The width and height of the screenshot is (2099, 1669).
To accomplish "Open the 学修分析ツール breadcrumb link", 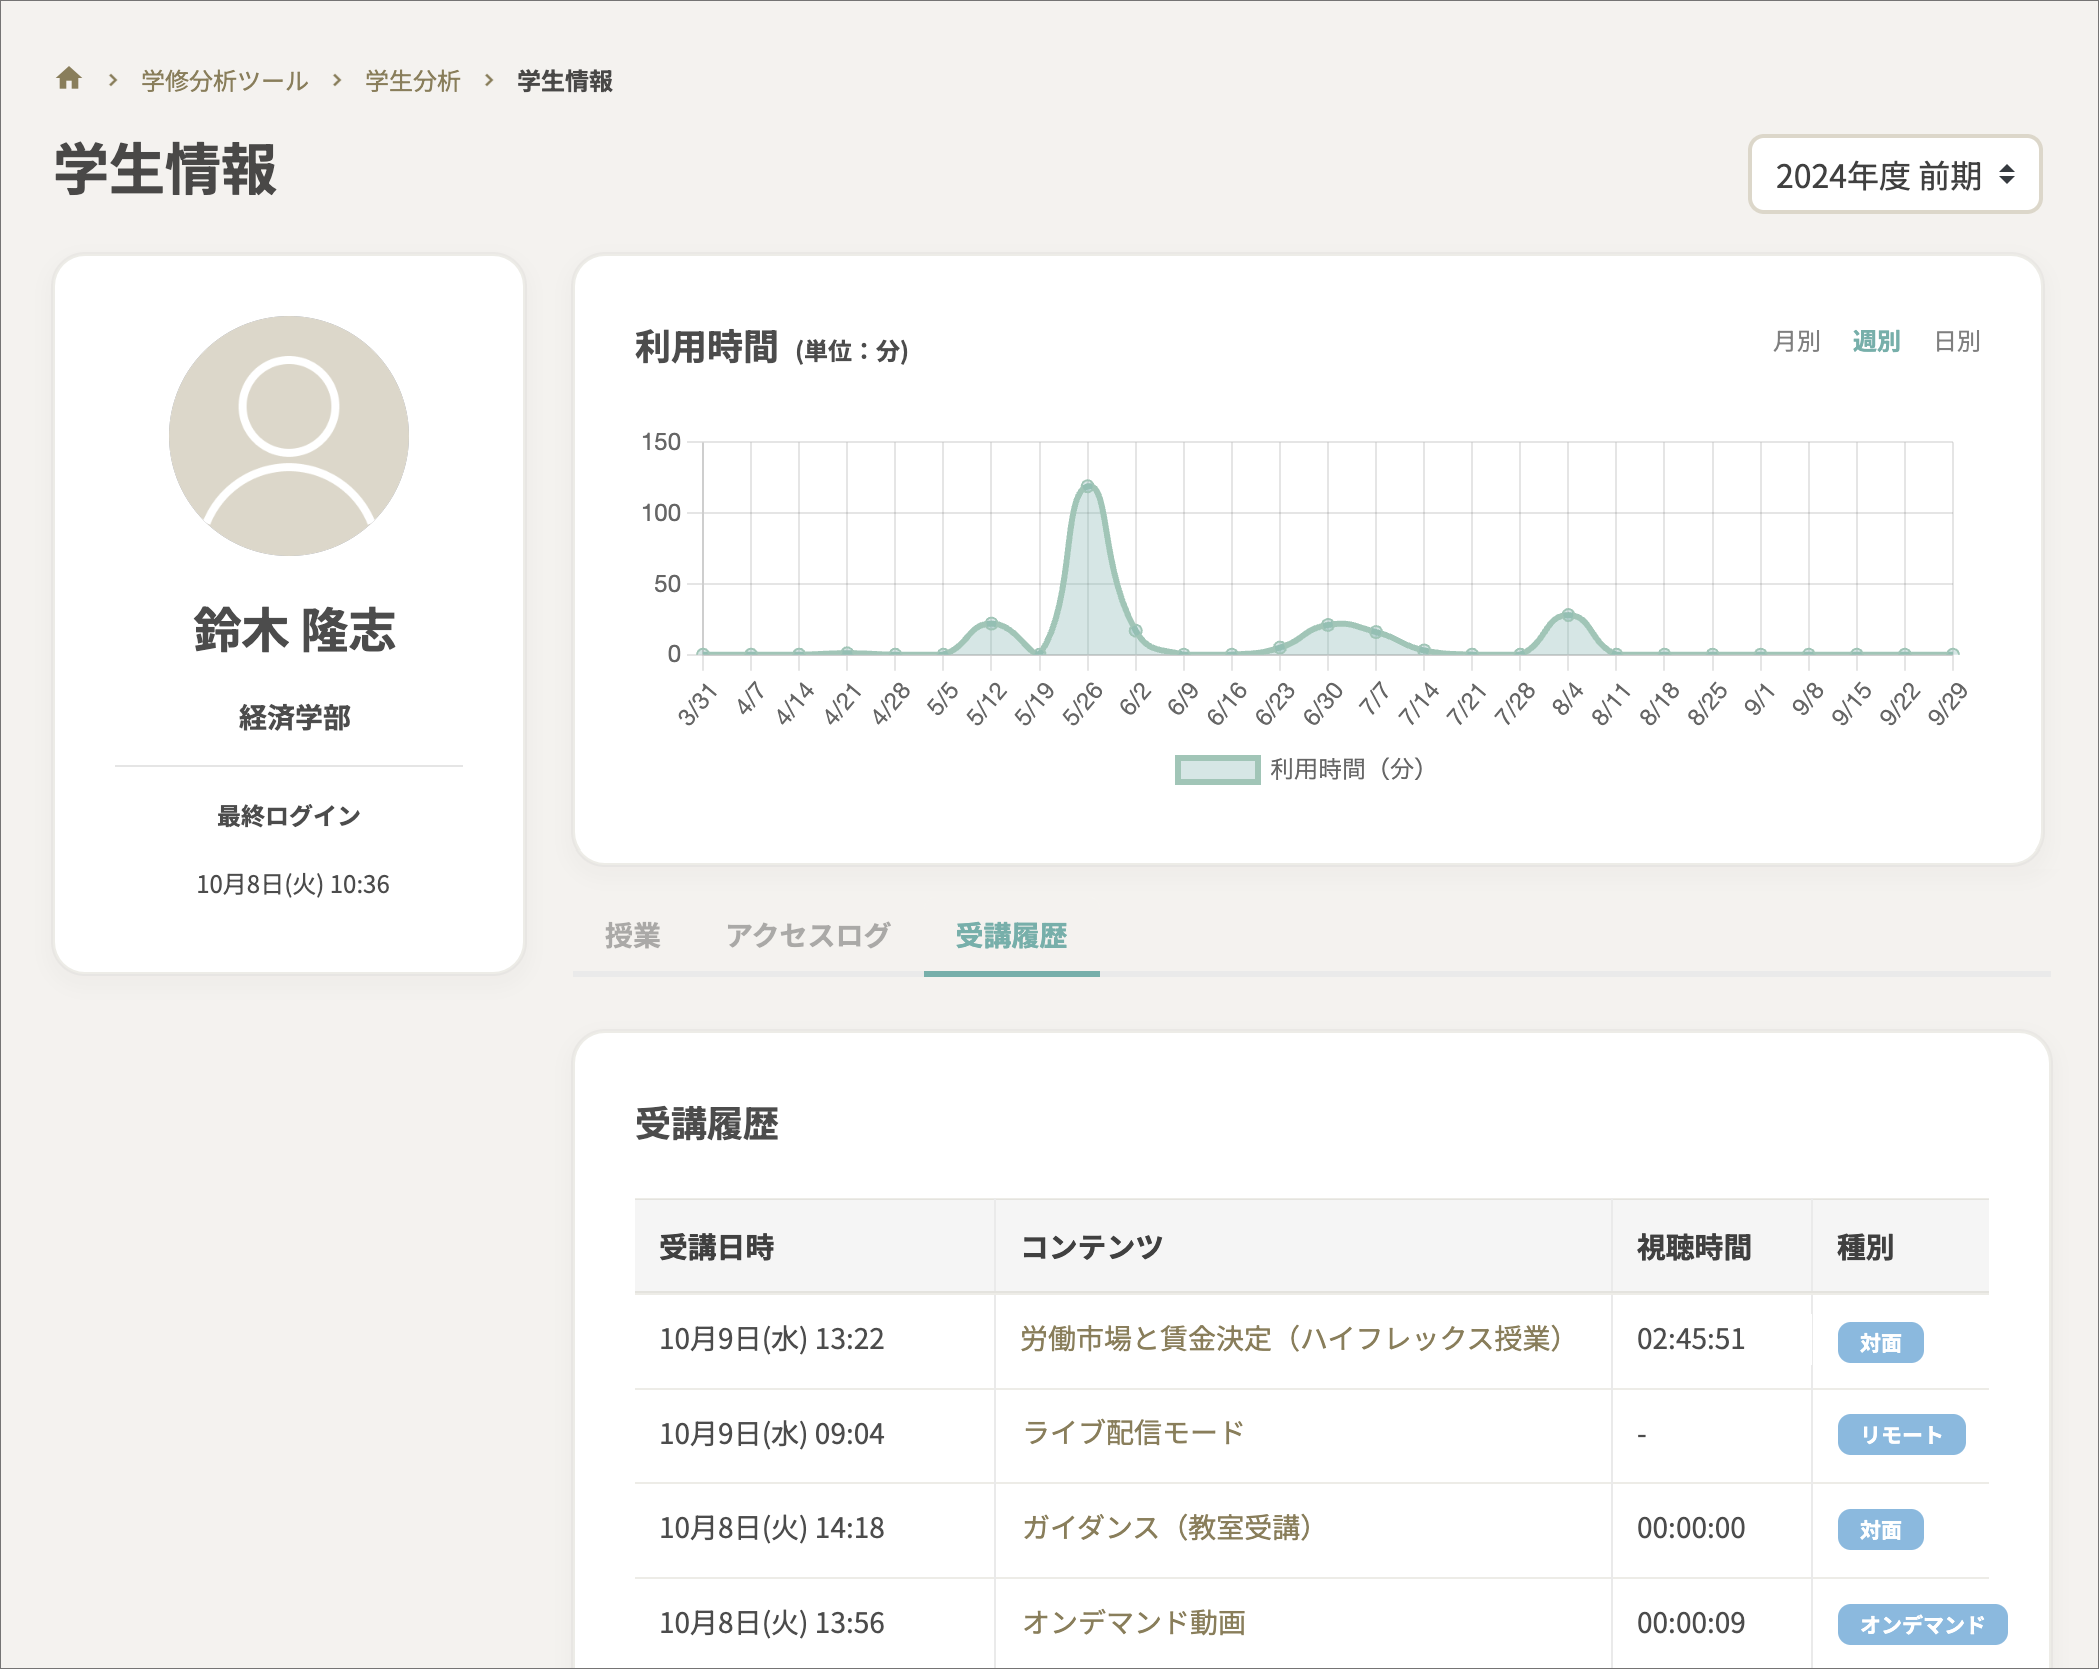I will tap(223, 80).
